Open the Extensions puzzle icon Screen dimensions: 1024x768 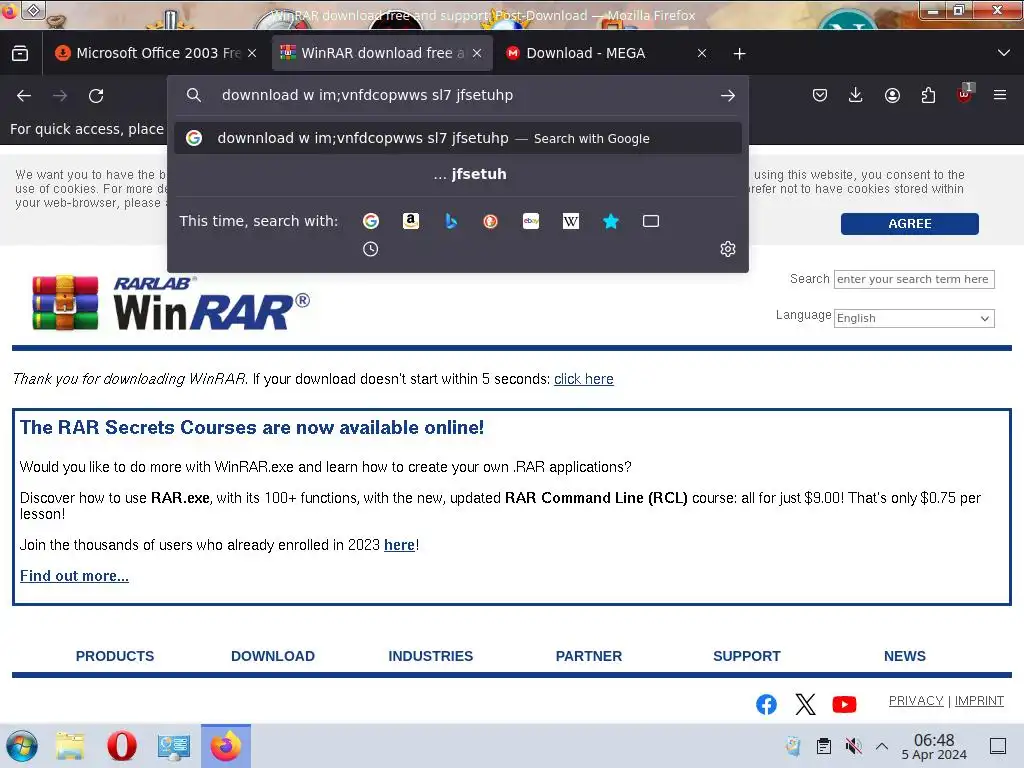click(928, 95)
